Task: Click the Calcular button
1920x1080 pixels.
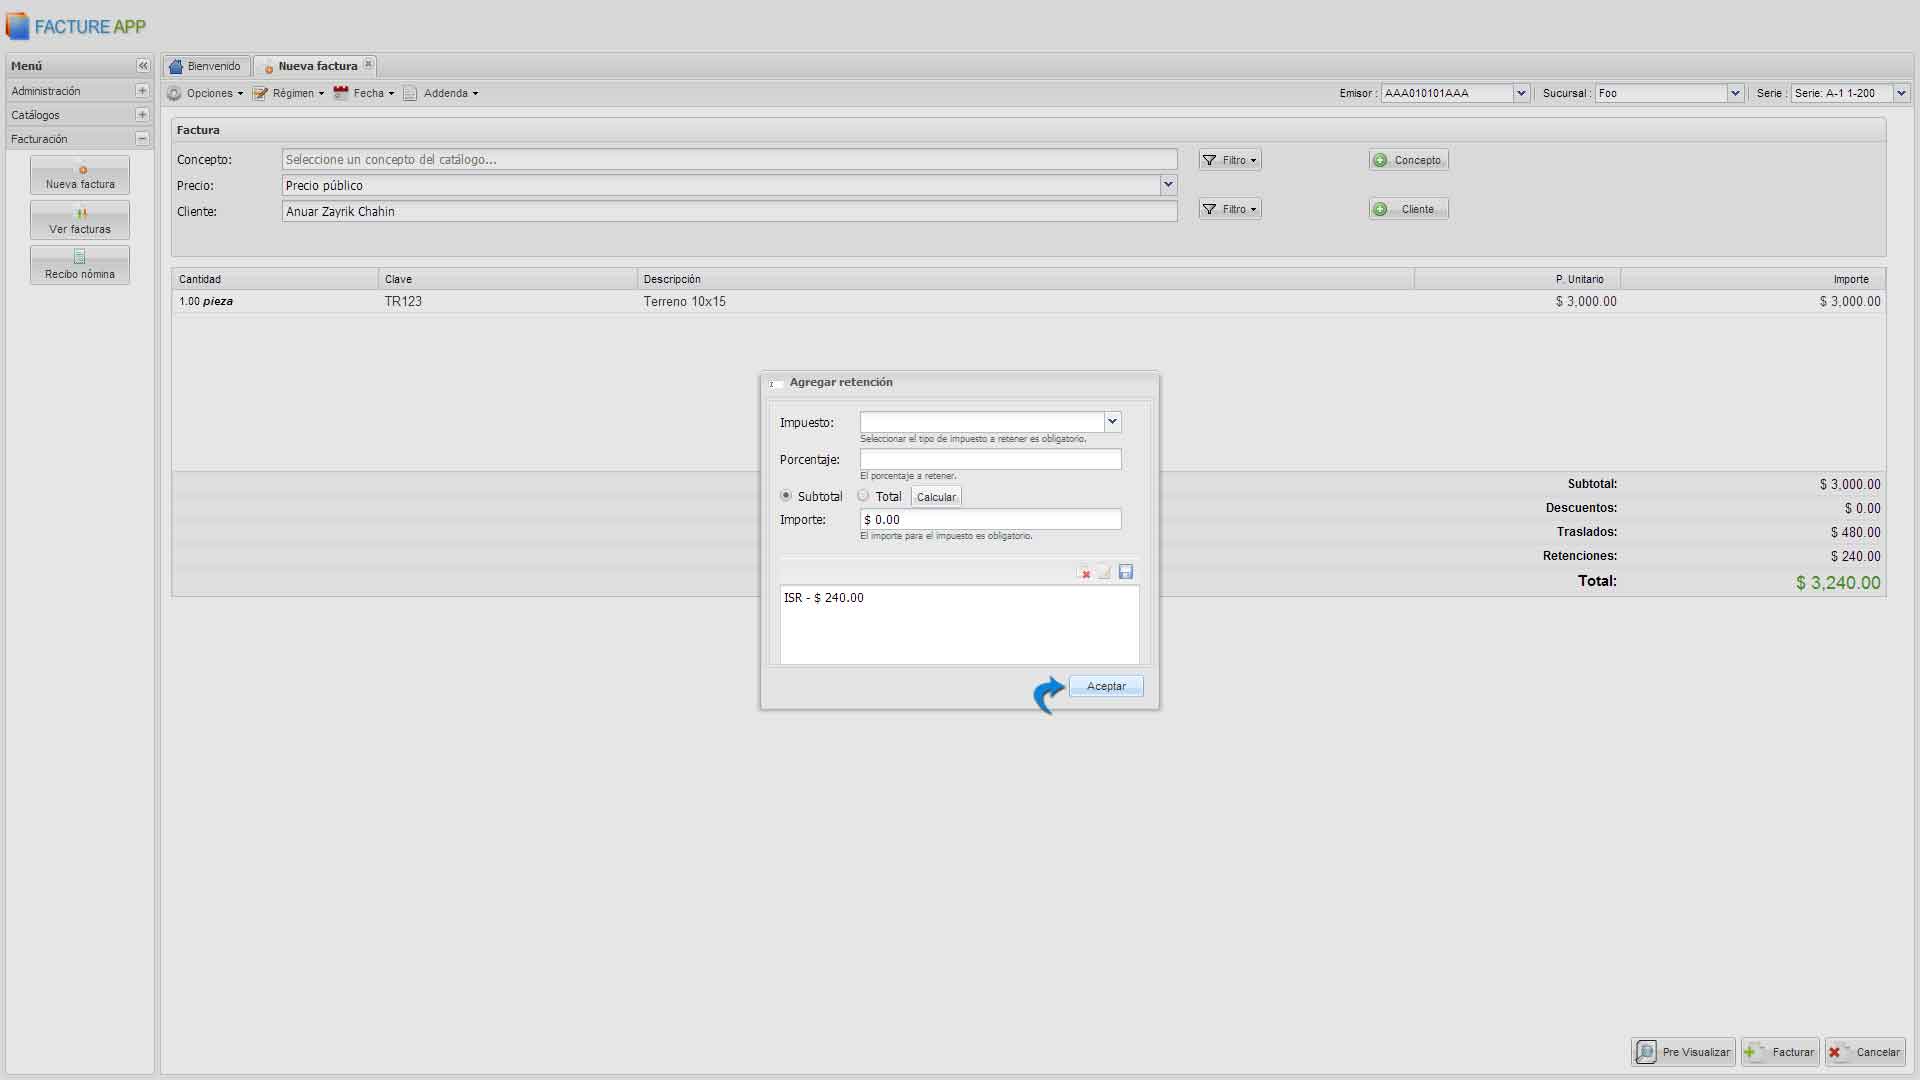Action: [x=936, y=497]
